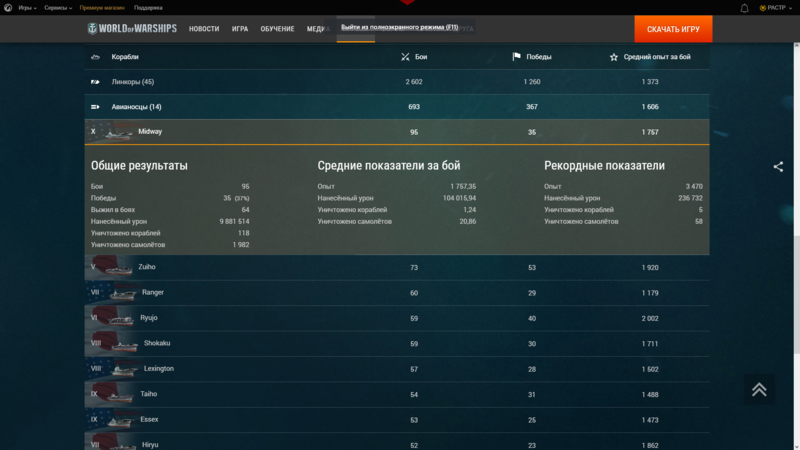Open the НОВОСТИ menu item
The width and height of the screenshot is (800, 450).
point(204,29)
